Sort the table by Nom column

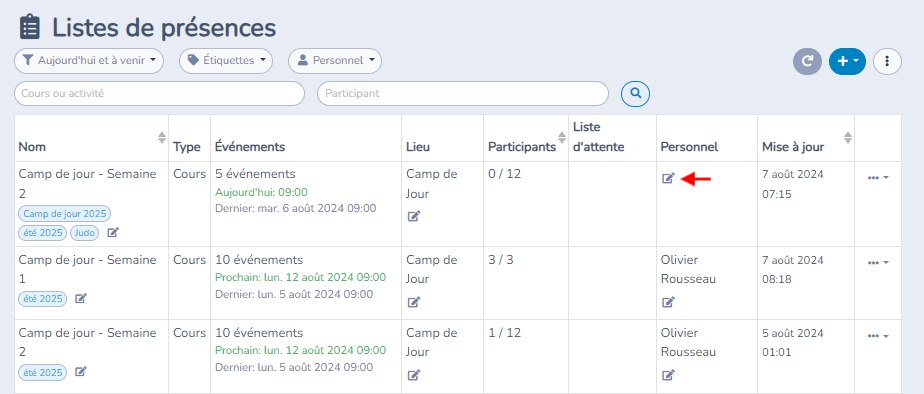point(162,138)
